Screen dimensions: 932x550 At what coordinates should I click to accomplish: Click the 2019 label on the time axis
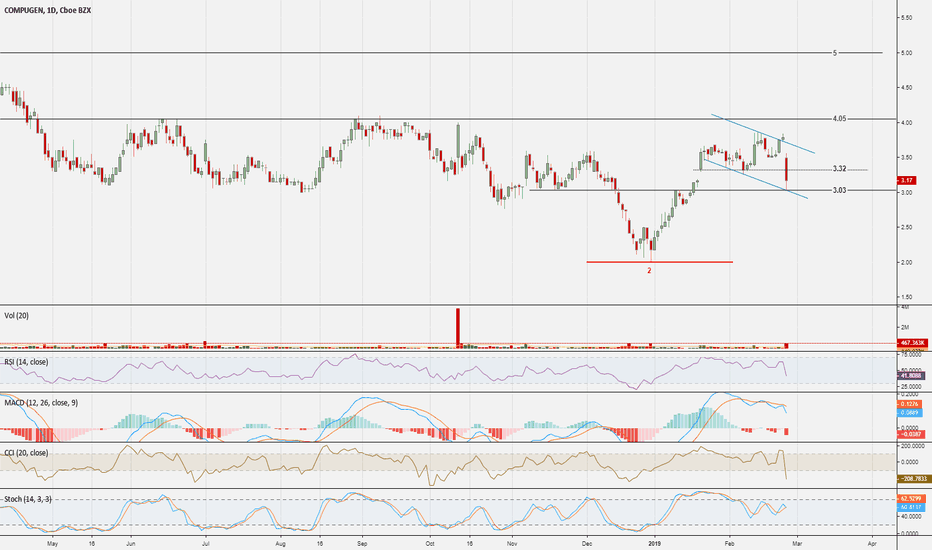655,543
